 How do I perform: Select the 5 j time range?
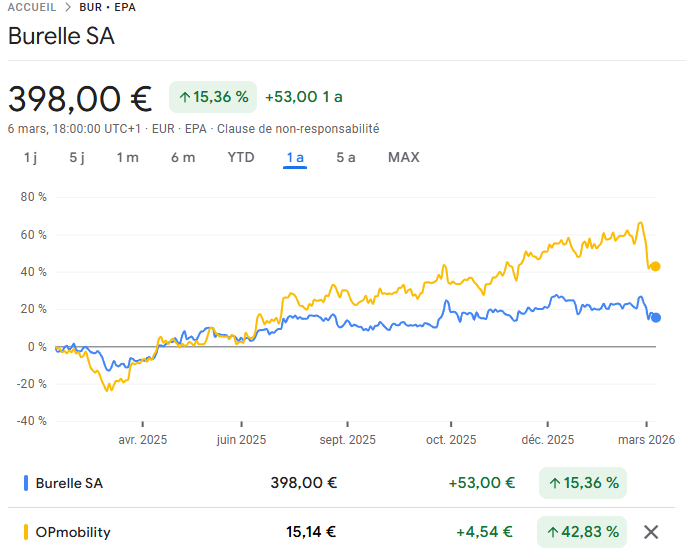click(77, 157)
